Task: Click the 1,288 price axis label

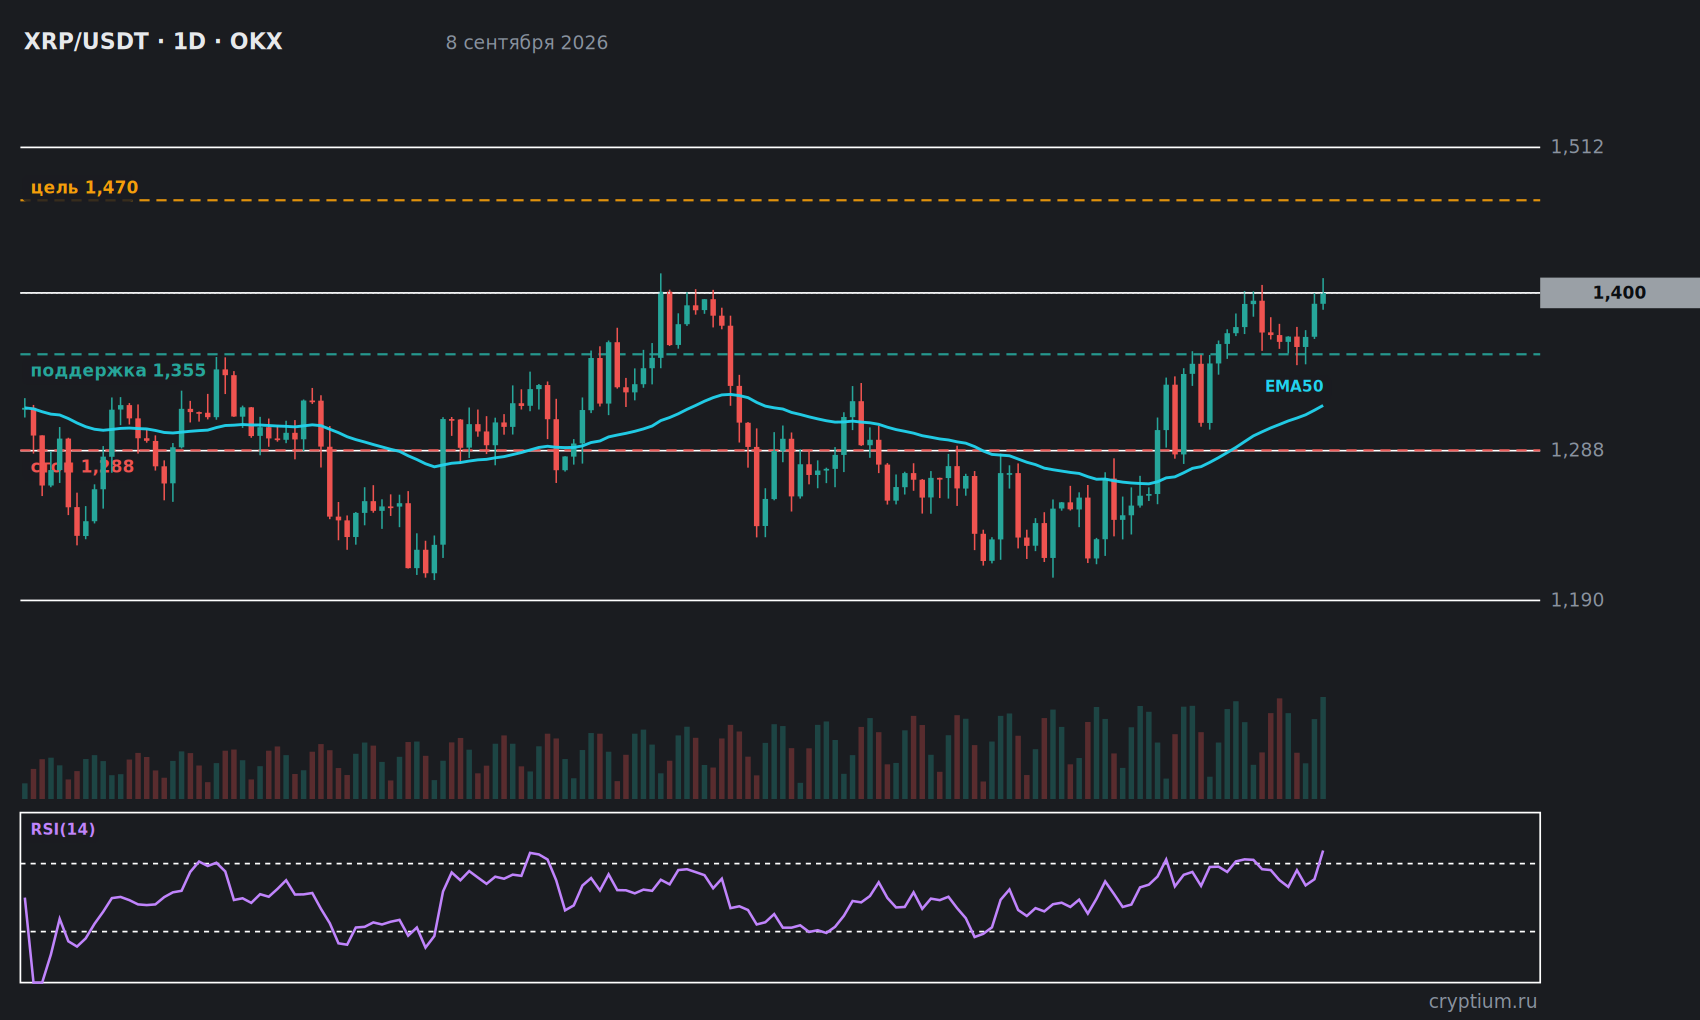Action: (1577, 450)
